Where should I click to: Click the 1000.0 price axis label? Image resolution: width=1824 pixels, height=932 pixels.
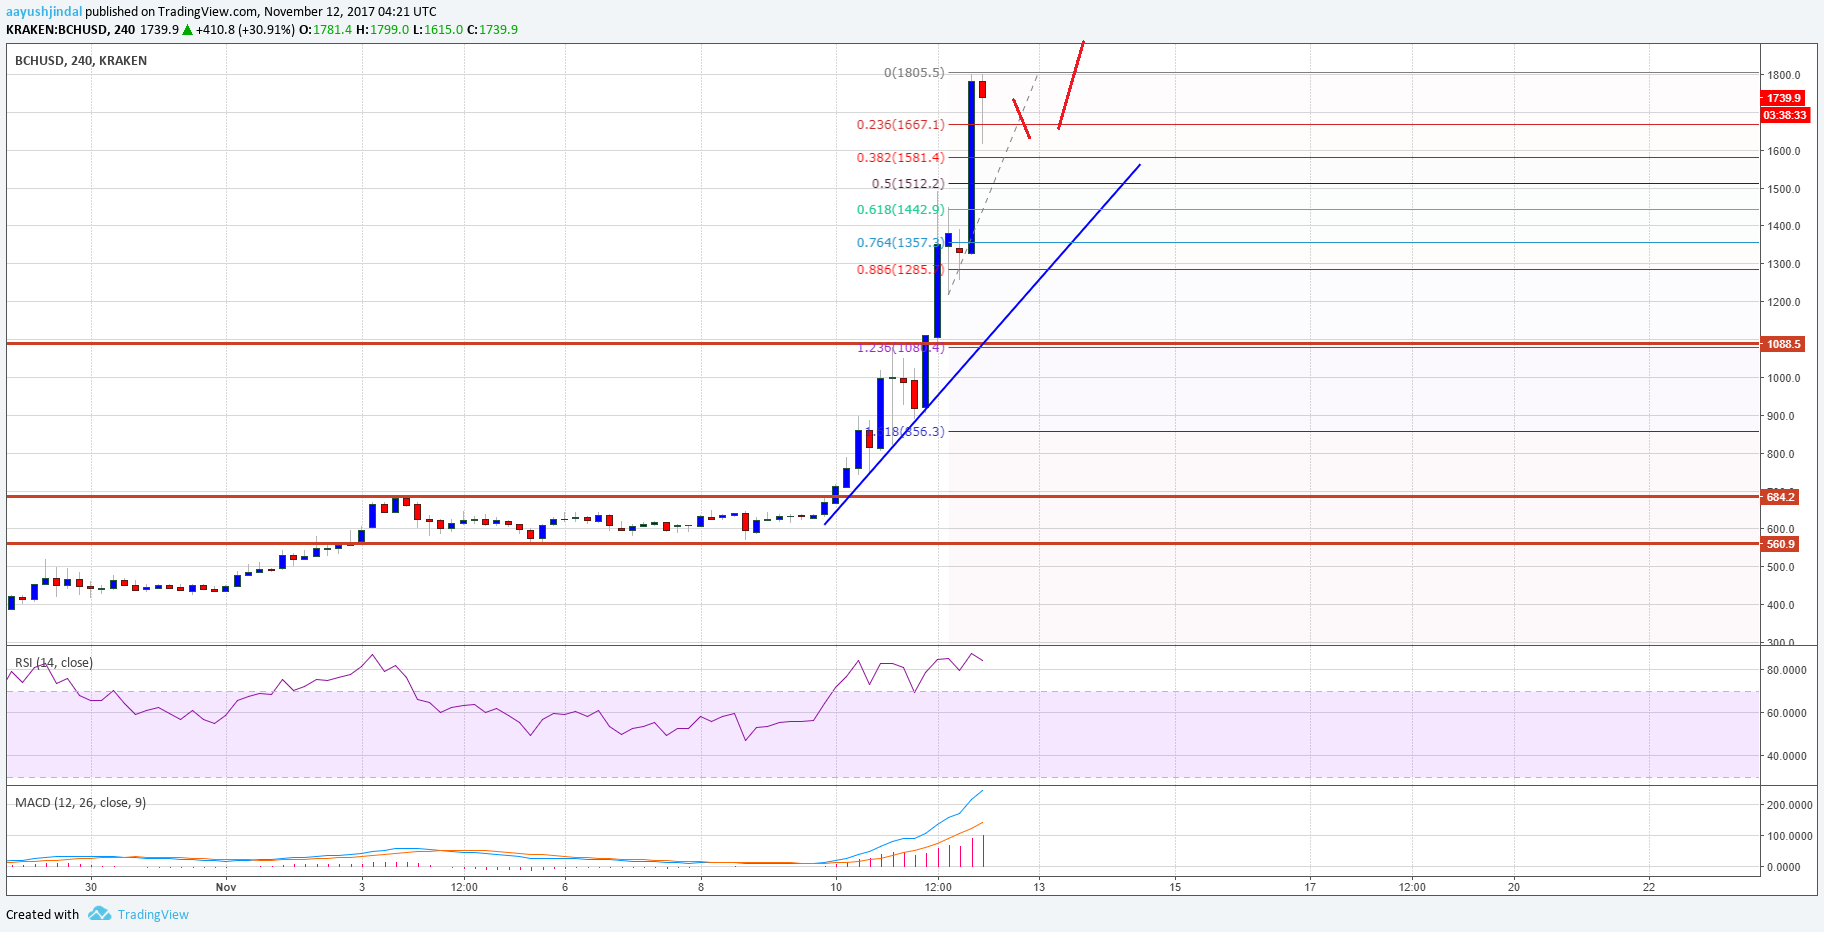[1784, 378]
